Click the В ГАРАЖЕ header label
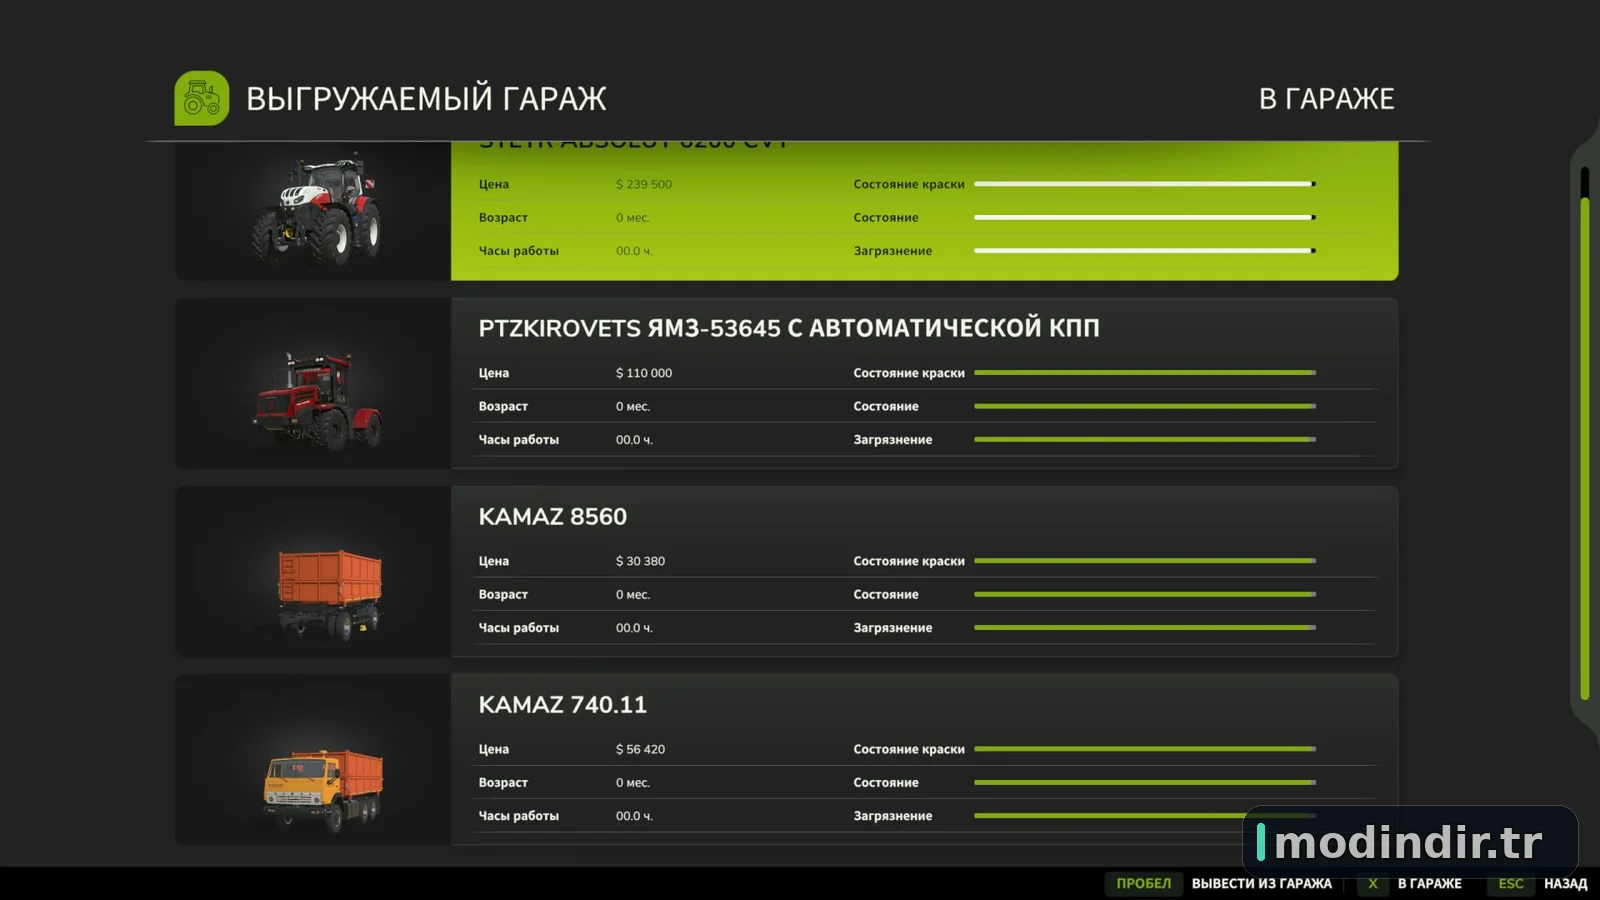Viewport: 1600px width, 900px height. click(x=1326, y=99)
